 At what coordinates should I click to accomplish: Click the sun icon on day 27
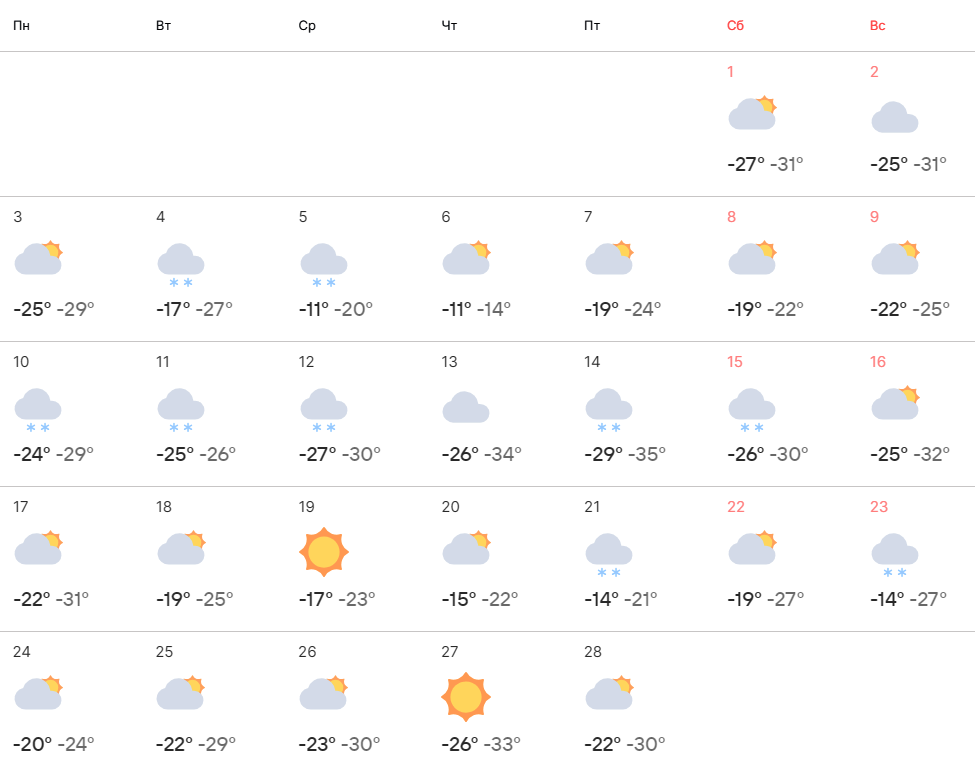[x=466, y=696]
